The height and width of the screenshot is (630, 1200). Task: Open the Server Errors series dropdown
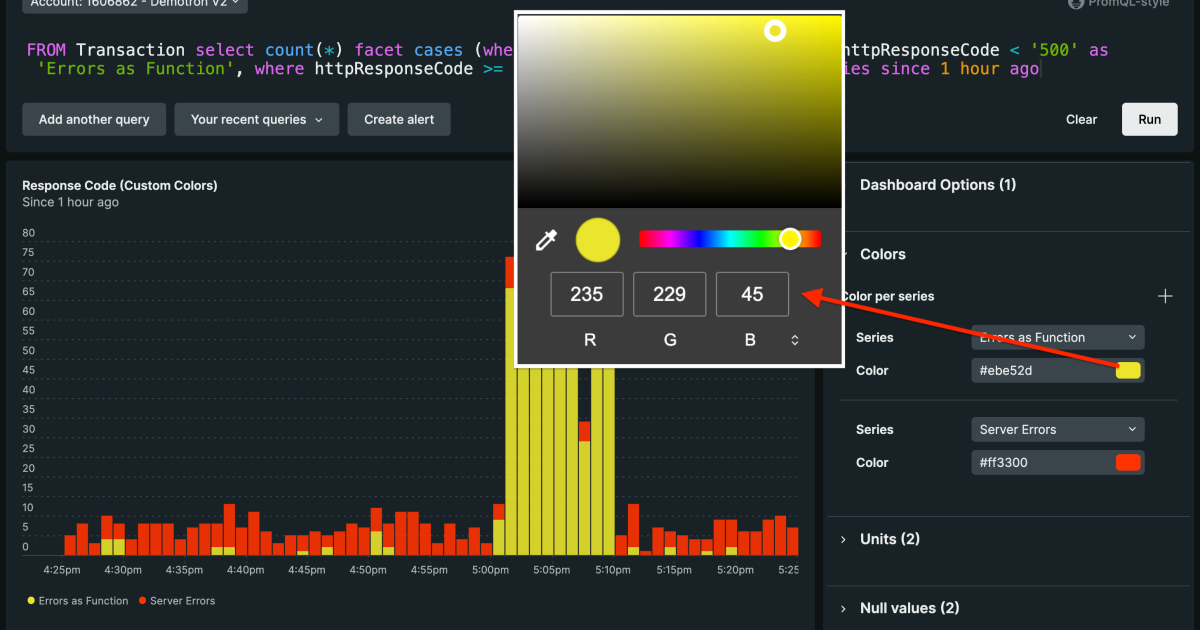pyautogui.click(x=1057, y=429)
